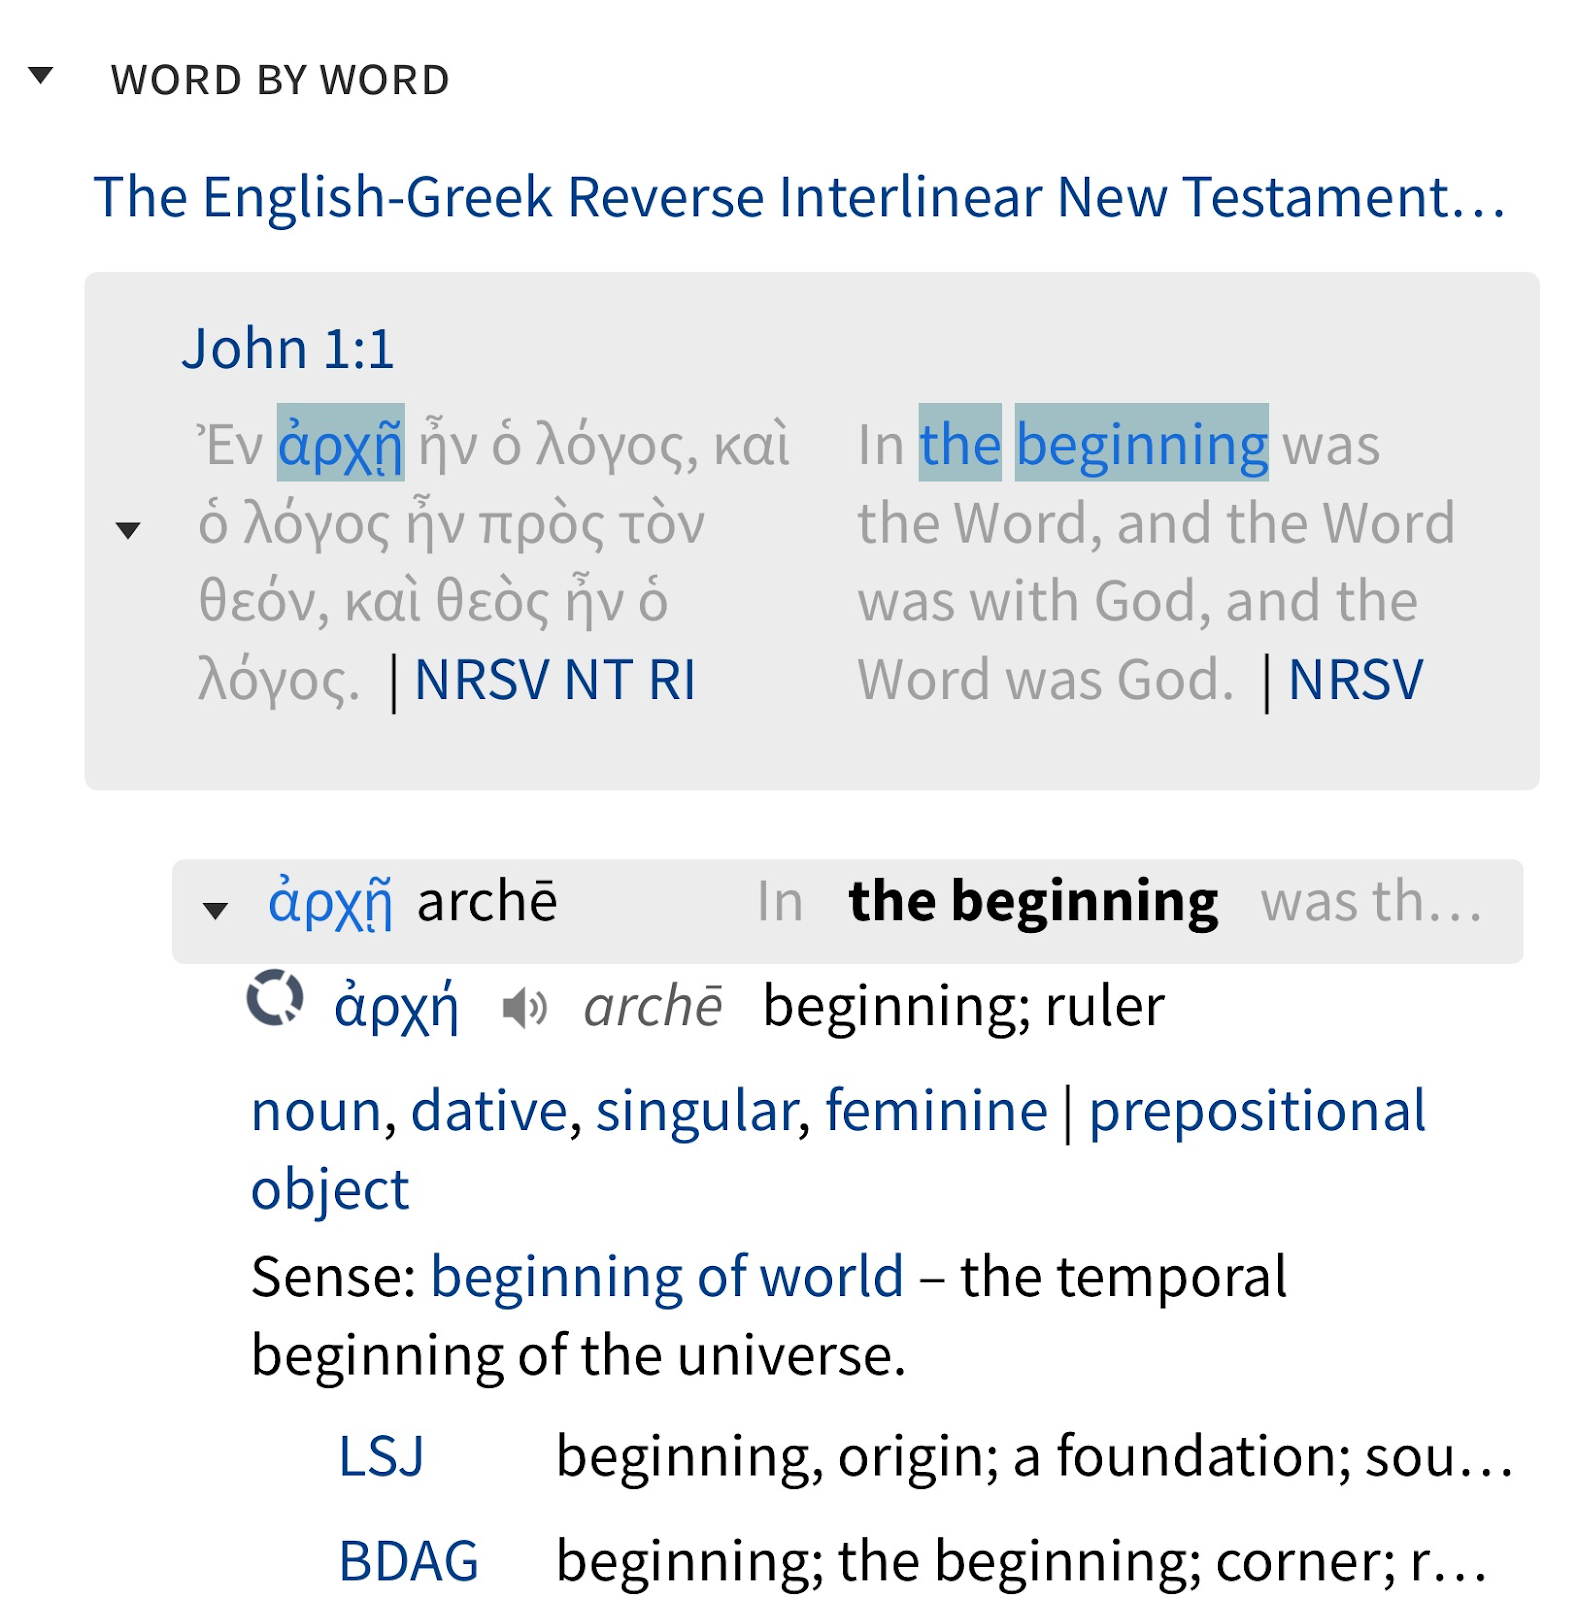Click the 'feminine' gender tag
Screen dimensions: 1577x1600
[936, 1111]
